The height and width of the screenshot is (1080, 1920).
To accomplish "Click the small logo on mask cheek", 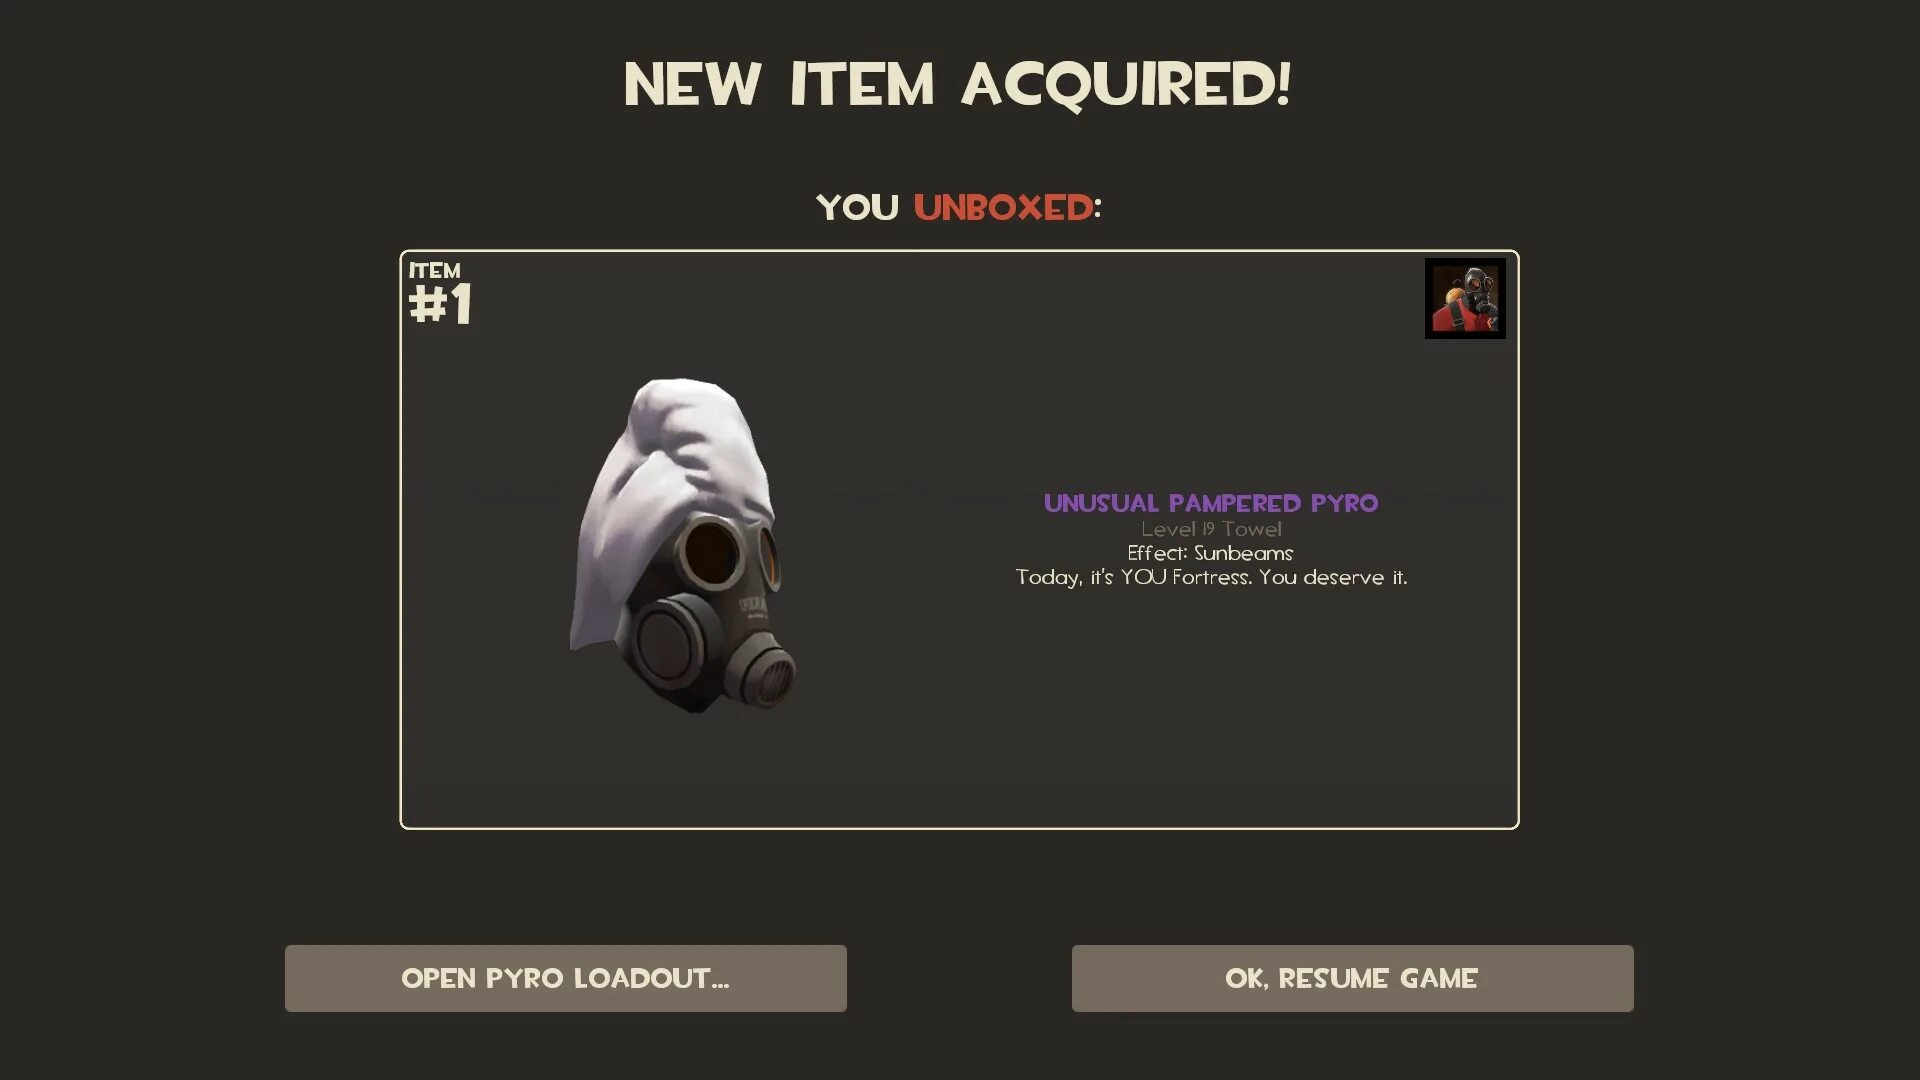I will coord(754,607).
